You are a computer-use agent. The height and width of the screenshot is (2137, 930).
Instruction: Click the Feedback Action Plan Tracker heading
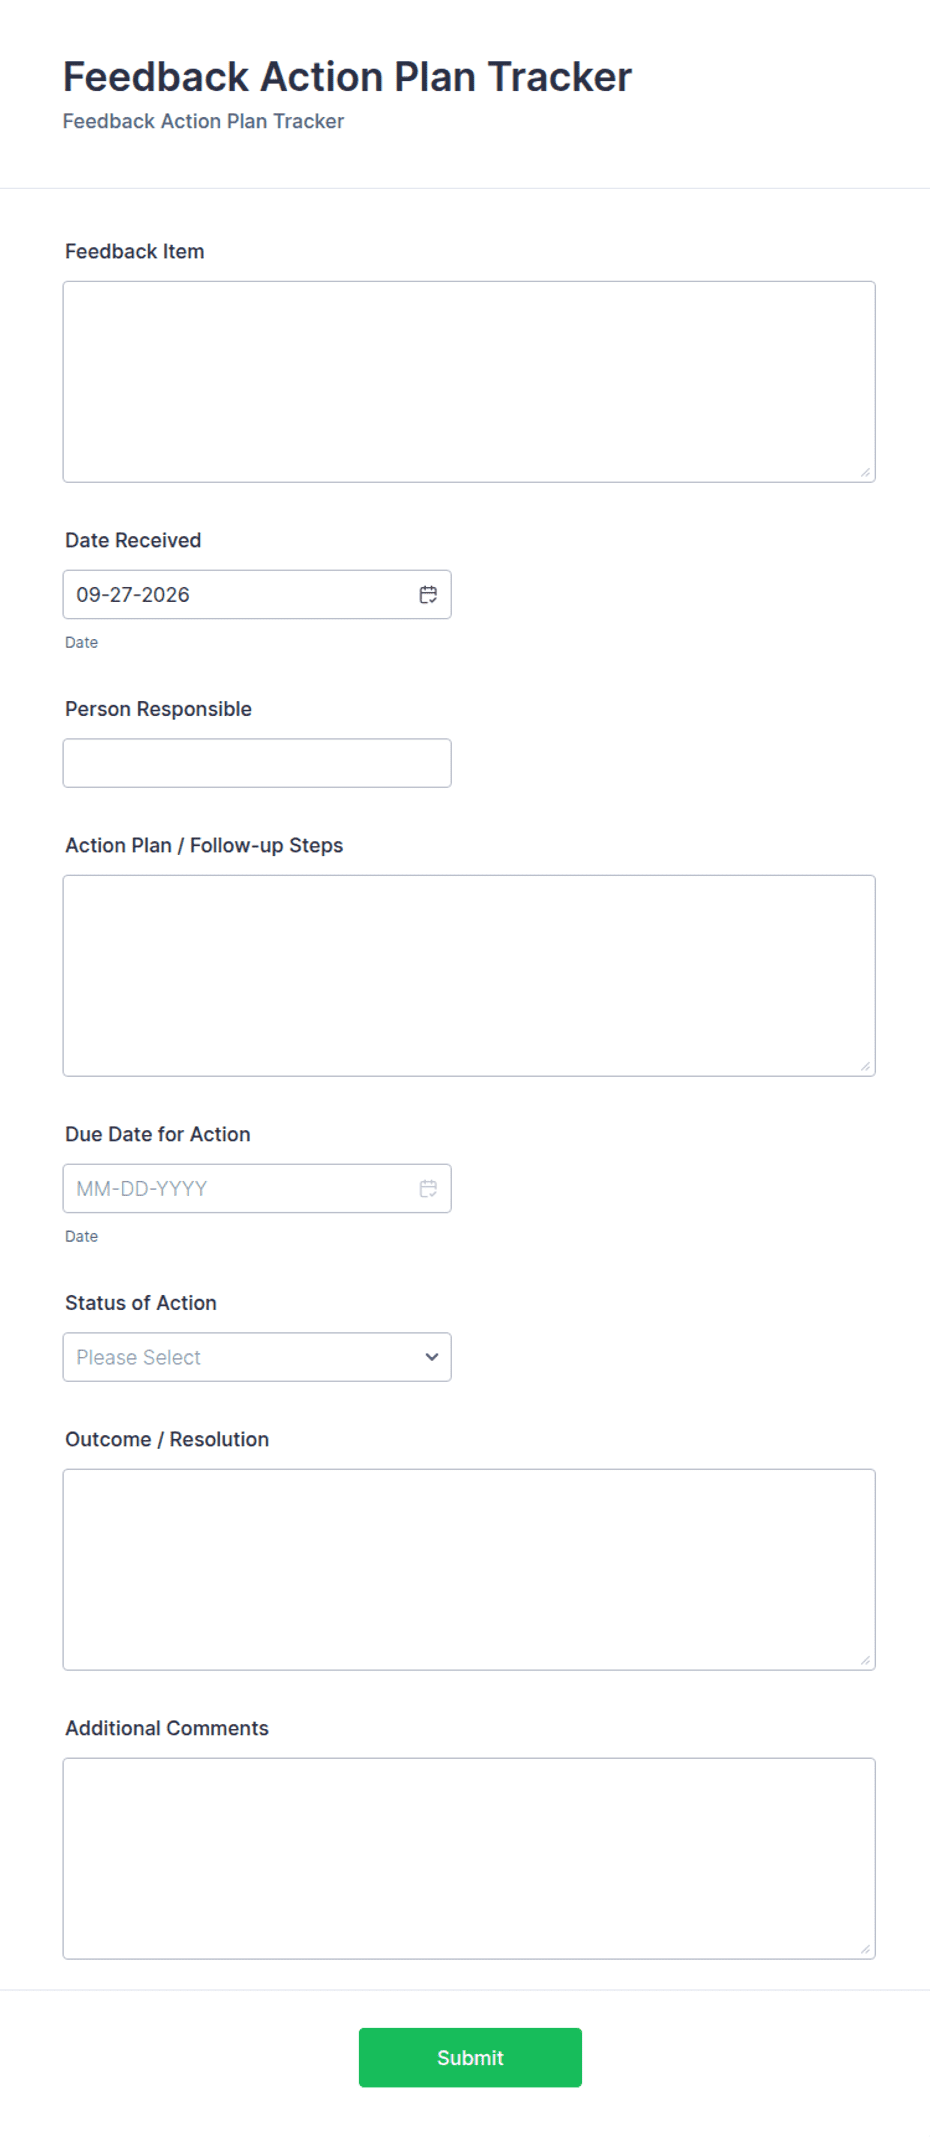click(347, 77)
